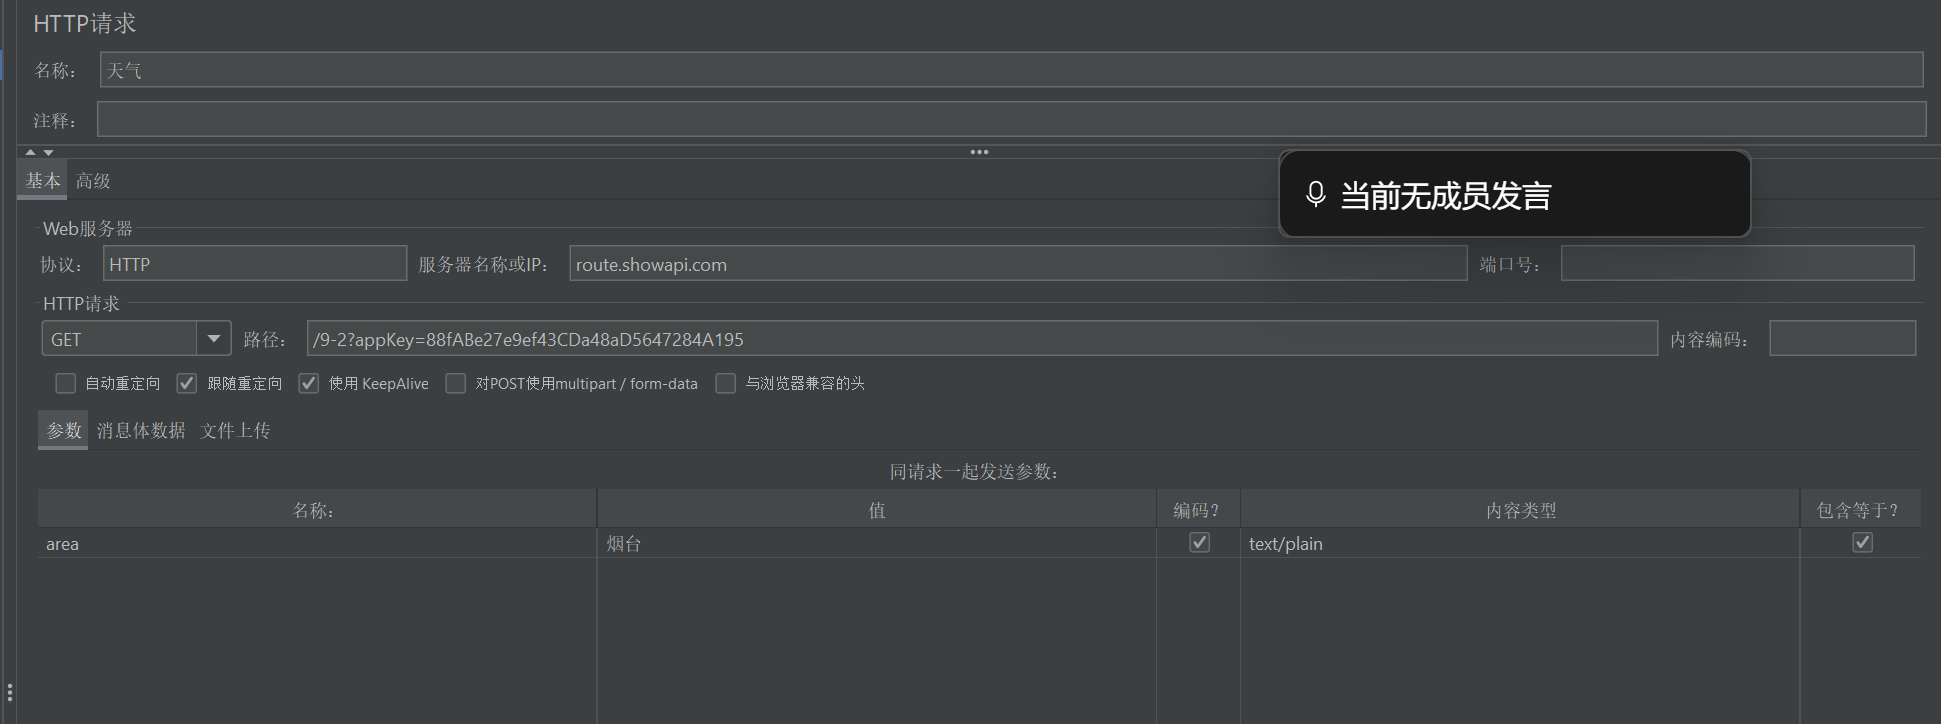Screen dimensions: 1941x724
Task: Open the GET method dropdown arrow
Action: [x=214, y=339]
